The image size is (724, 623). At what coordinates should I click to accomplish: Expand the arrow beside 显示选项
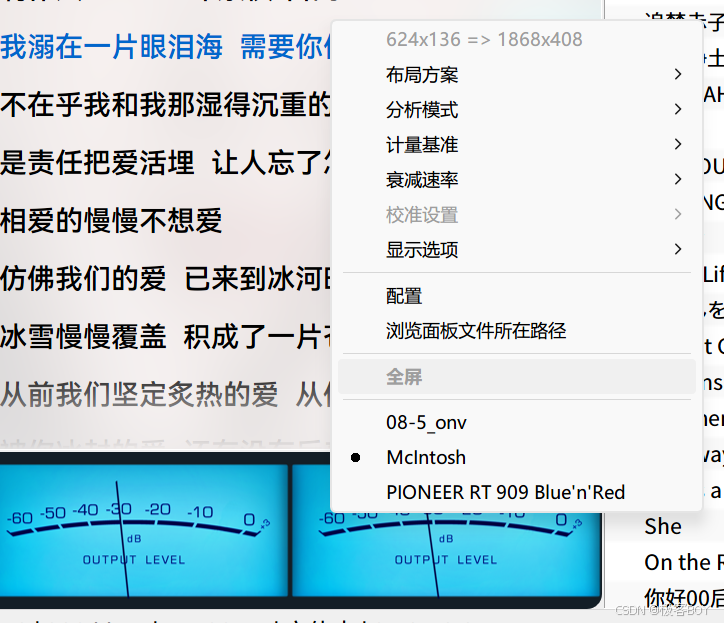(x=677, y=249)
